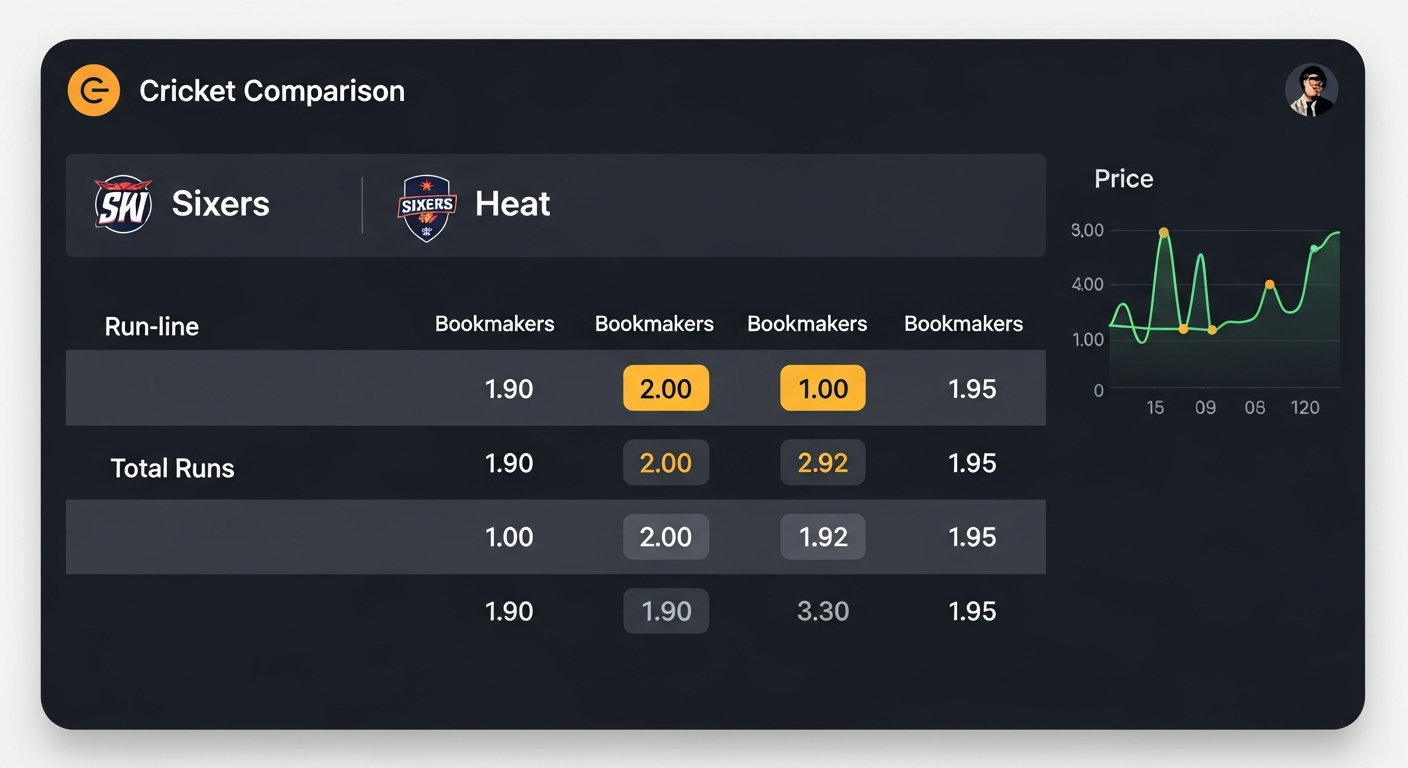Click the orange app logo icon
The height and width of the screenshot is (768, 1408).
click(x=94, y=91)
